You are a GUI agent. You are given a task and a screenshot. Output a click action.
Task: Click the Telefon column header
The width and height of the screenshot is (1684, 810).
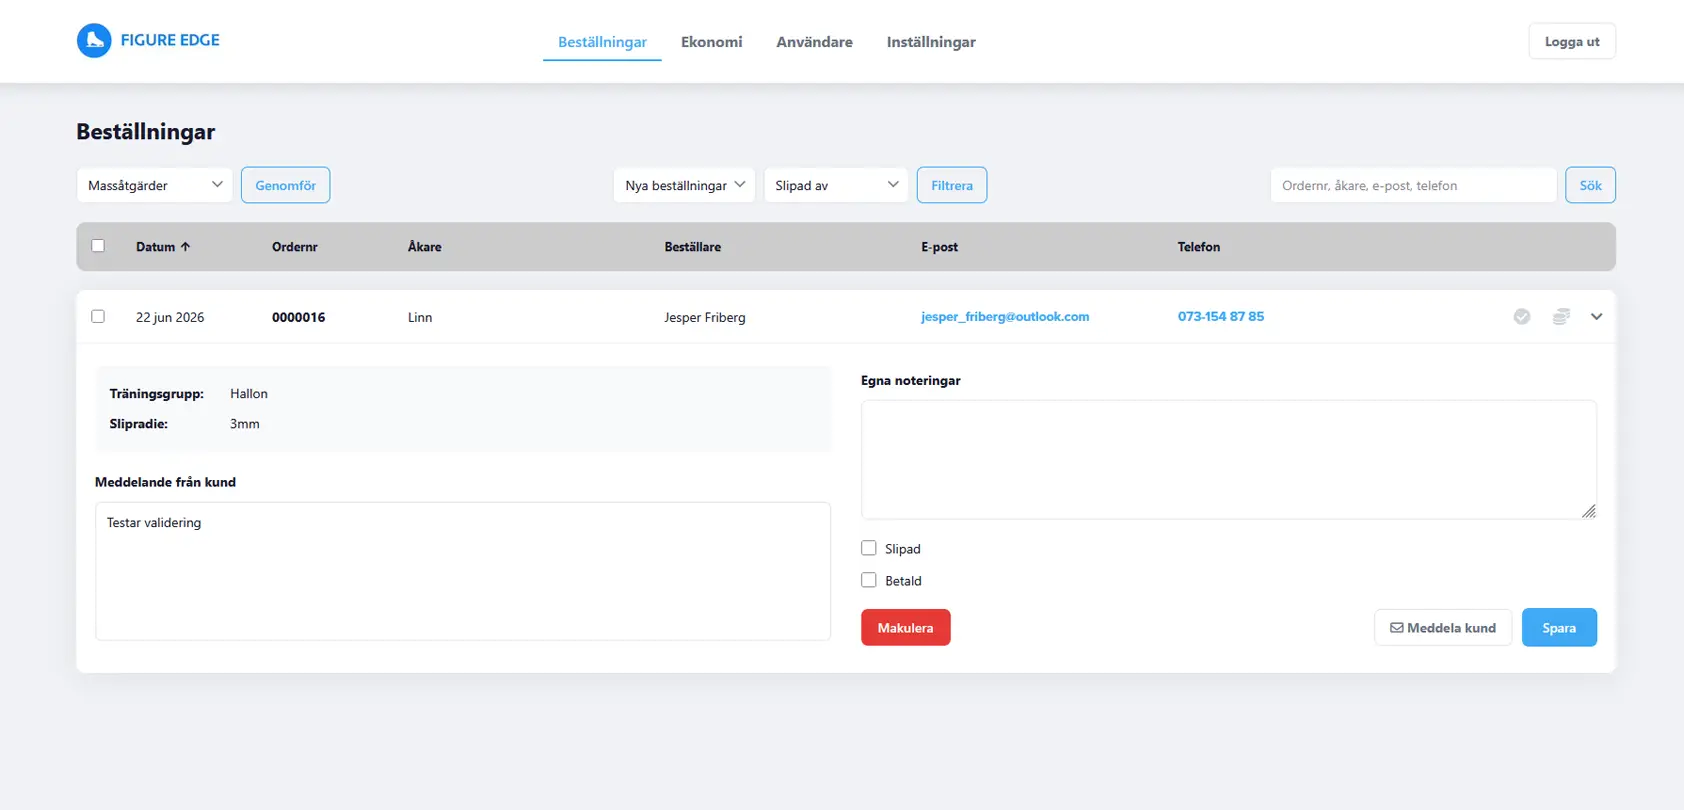pos(1199,247)
